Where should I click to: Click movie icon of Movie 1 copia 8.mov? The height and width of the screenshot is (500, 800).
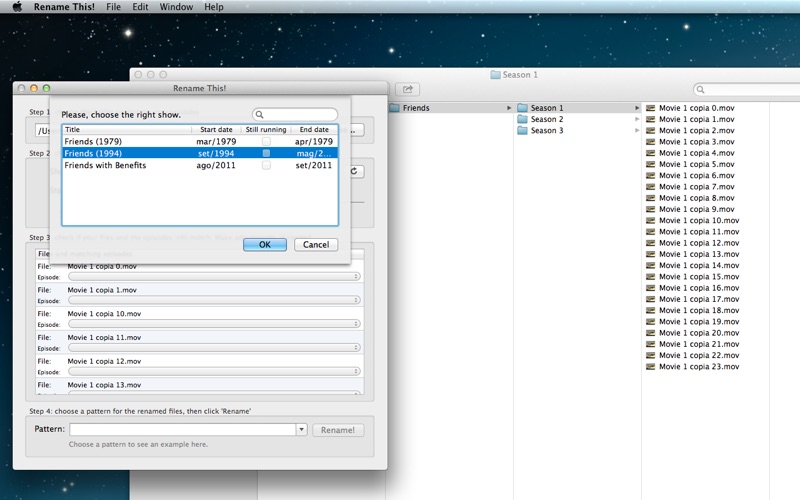(x=651, y=197)
